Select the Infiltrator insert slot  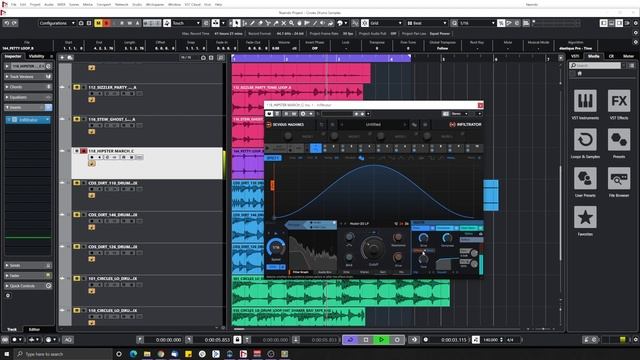29,120
